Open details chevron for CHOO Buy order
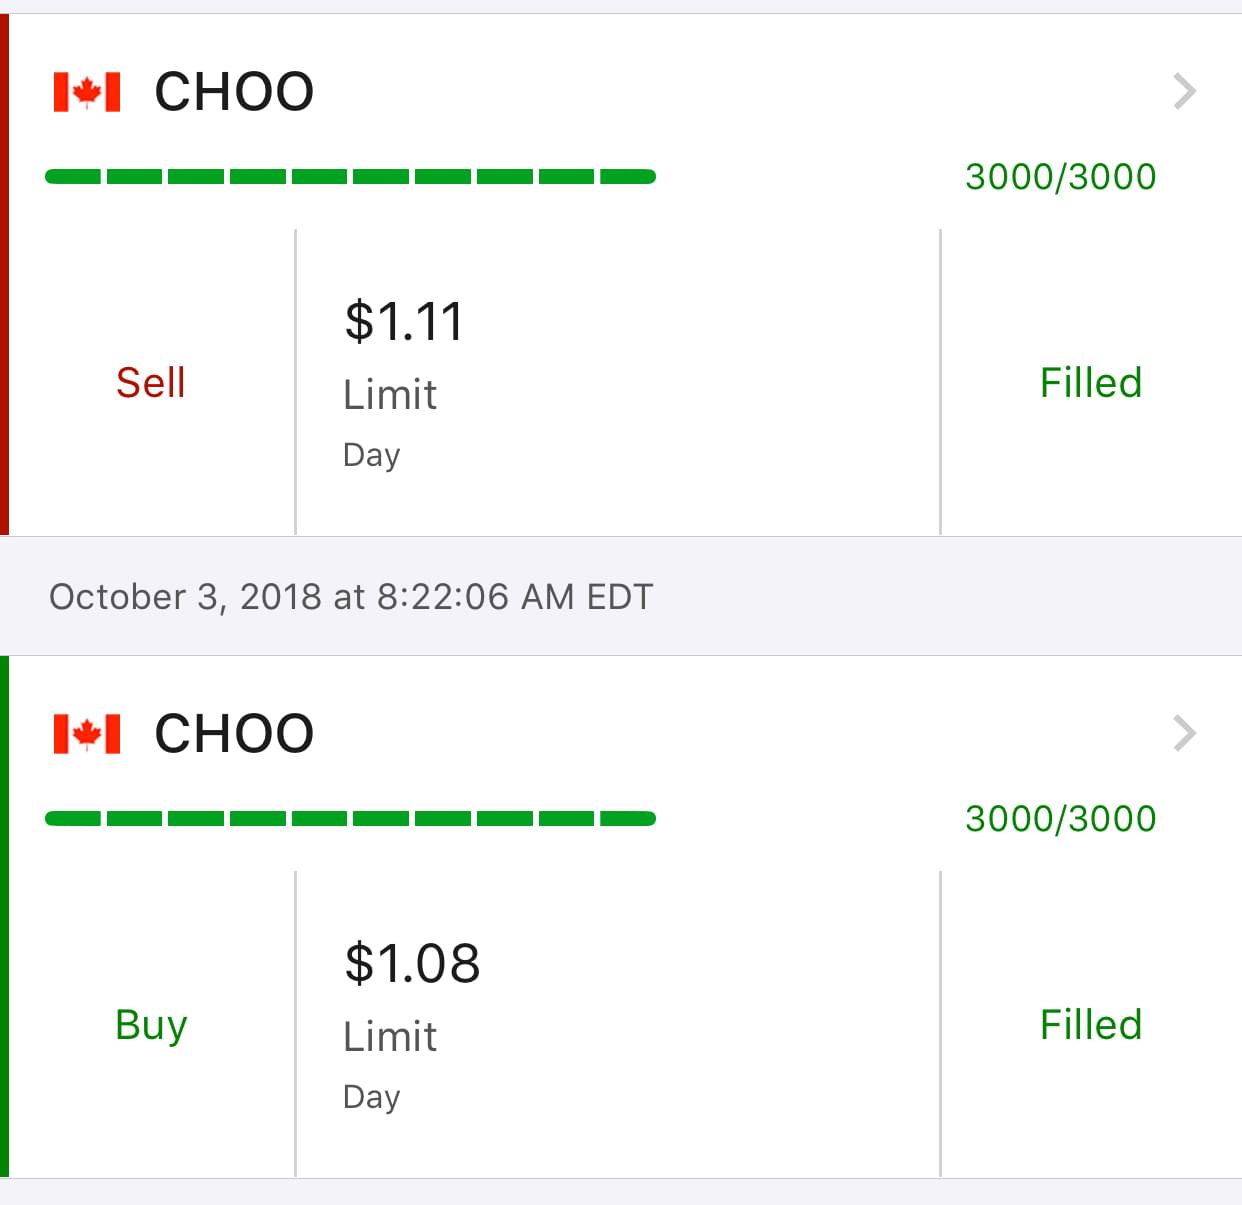 click(x=1184, y=734)
